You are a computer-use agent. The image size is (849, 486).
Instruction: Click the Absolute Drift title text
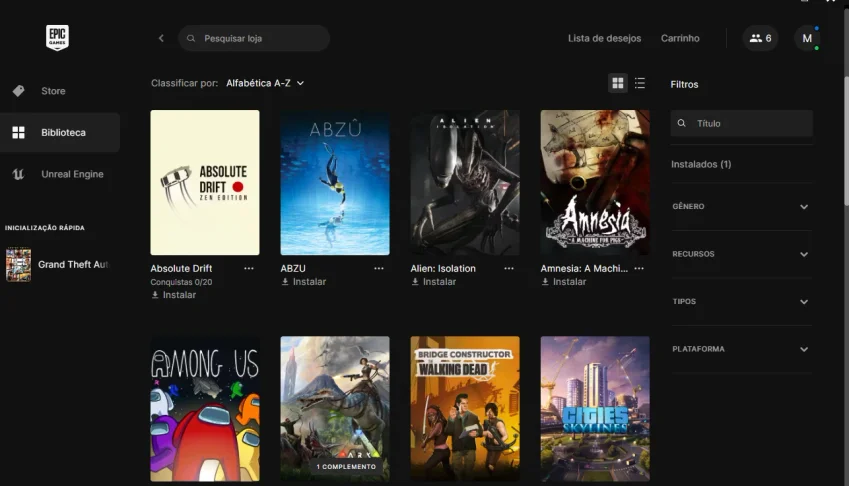point(181,268)
